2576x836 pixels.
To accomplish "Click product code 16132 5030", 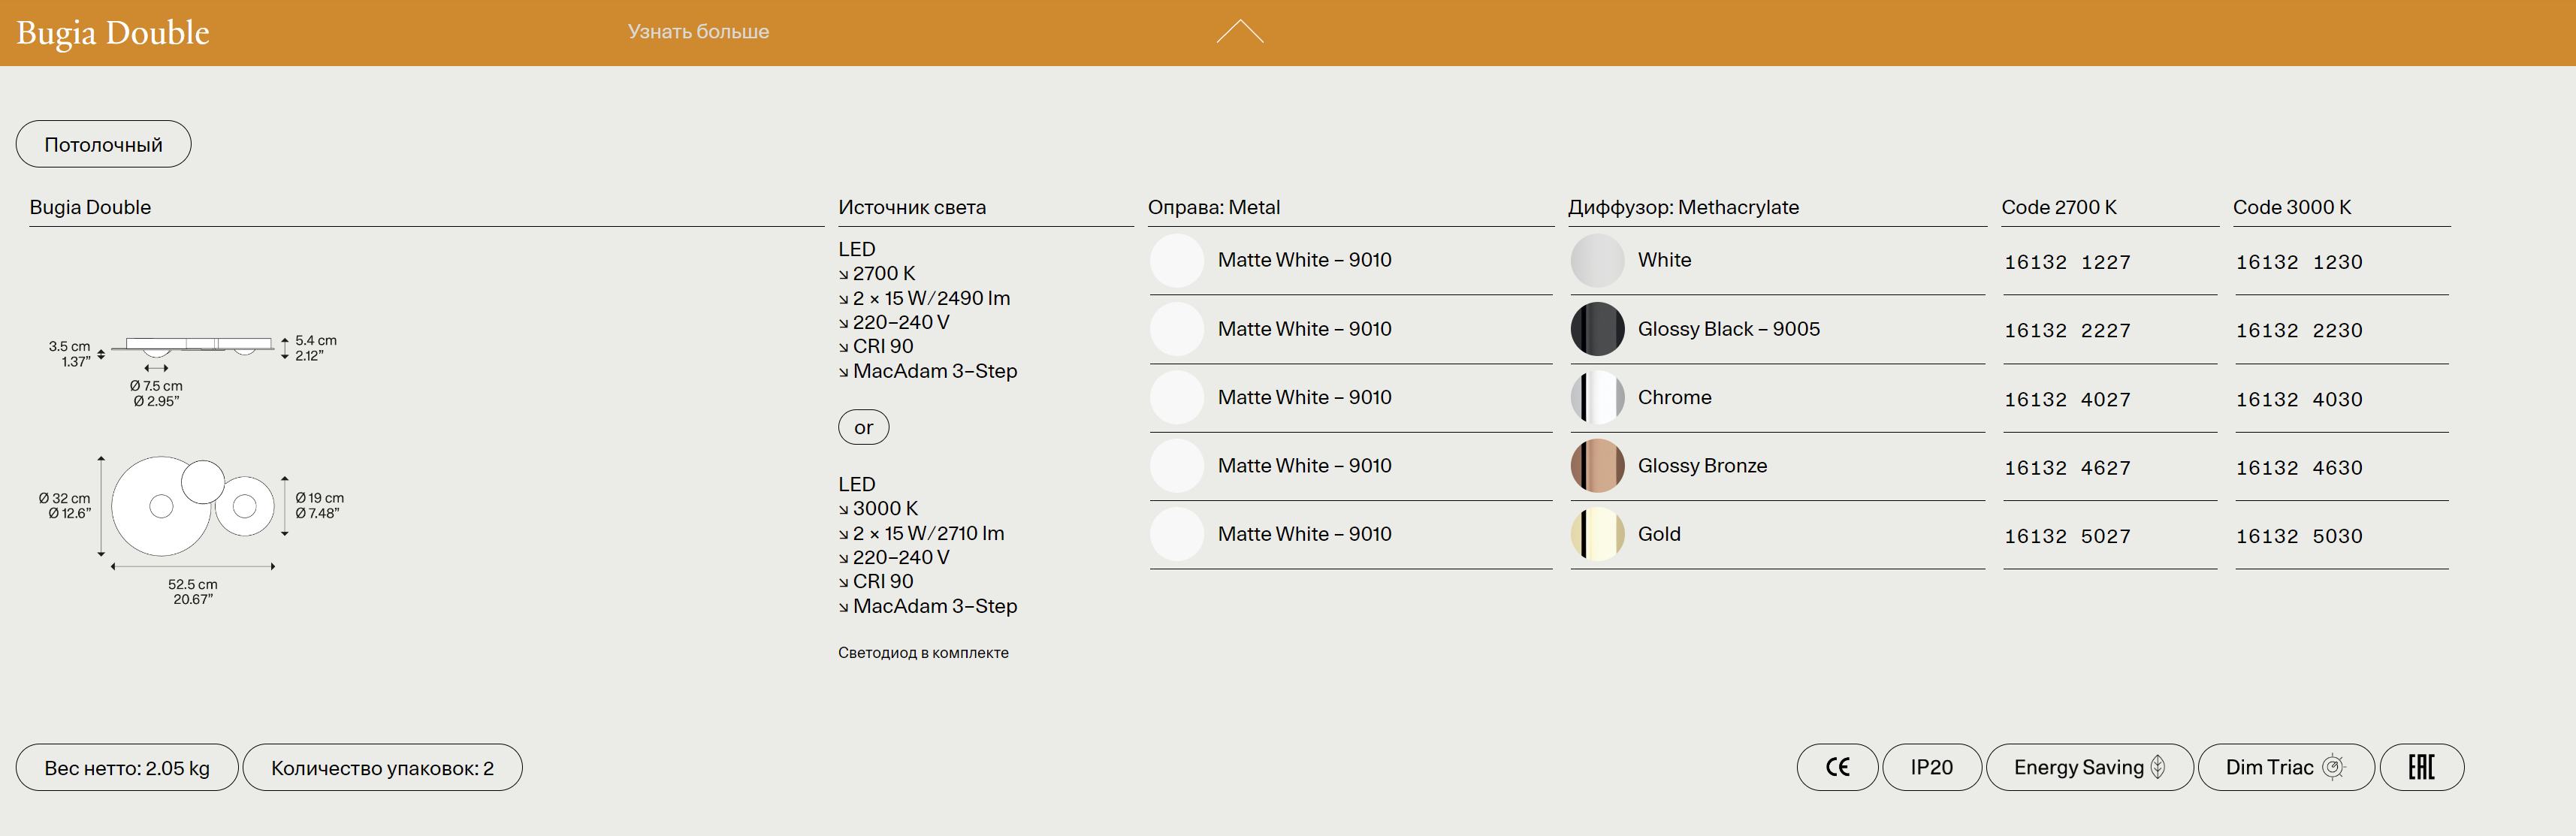I will [2298, 536].
